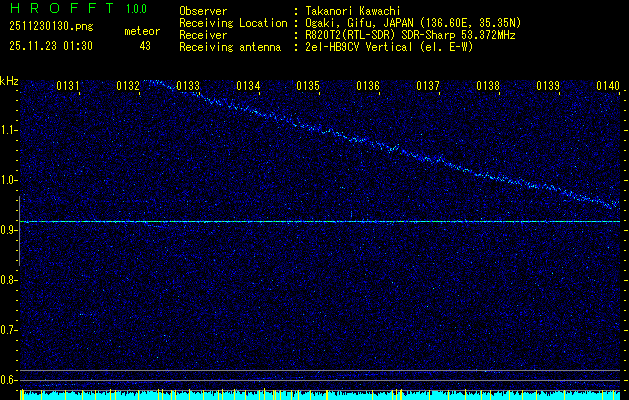
Task: Select the 0139 time marker
Action: click(548, 85)
